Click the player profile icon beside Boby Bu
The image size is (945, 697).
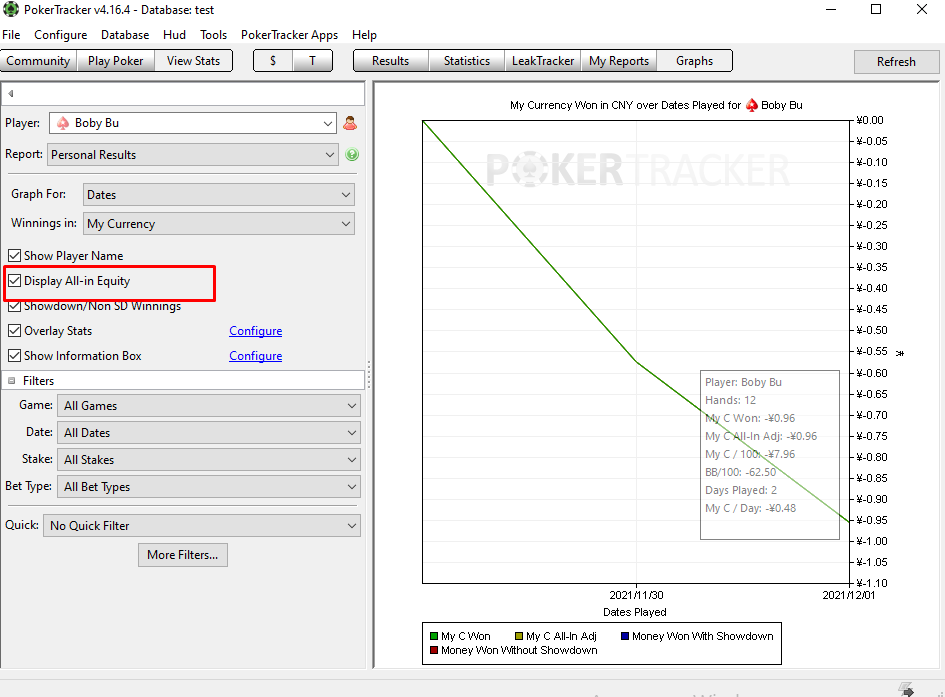(350, 123)
